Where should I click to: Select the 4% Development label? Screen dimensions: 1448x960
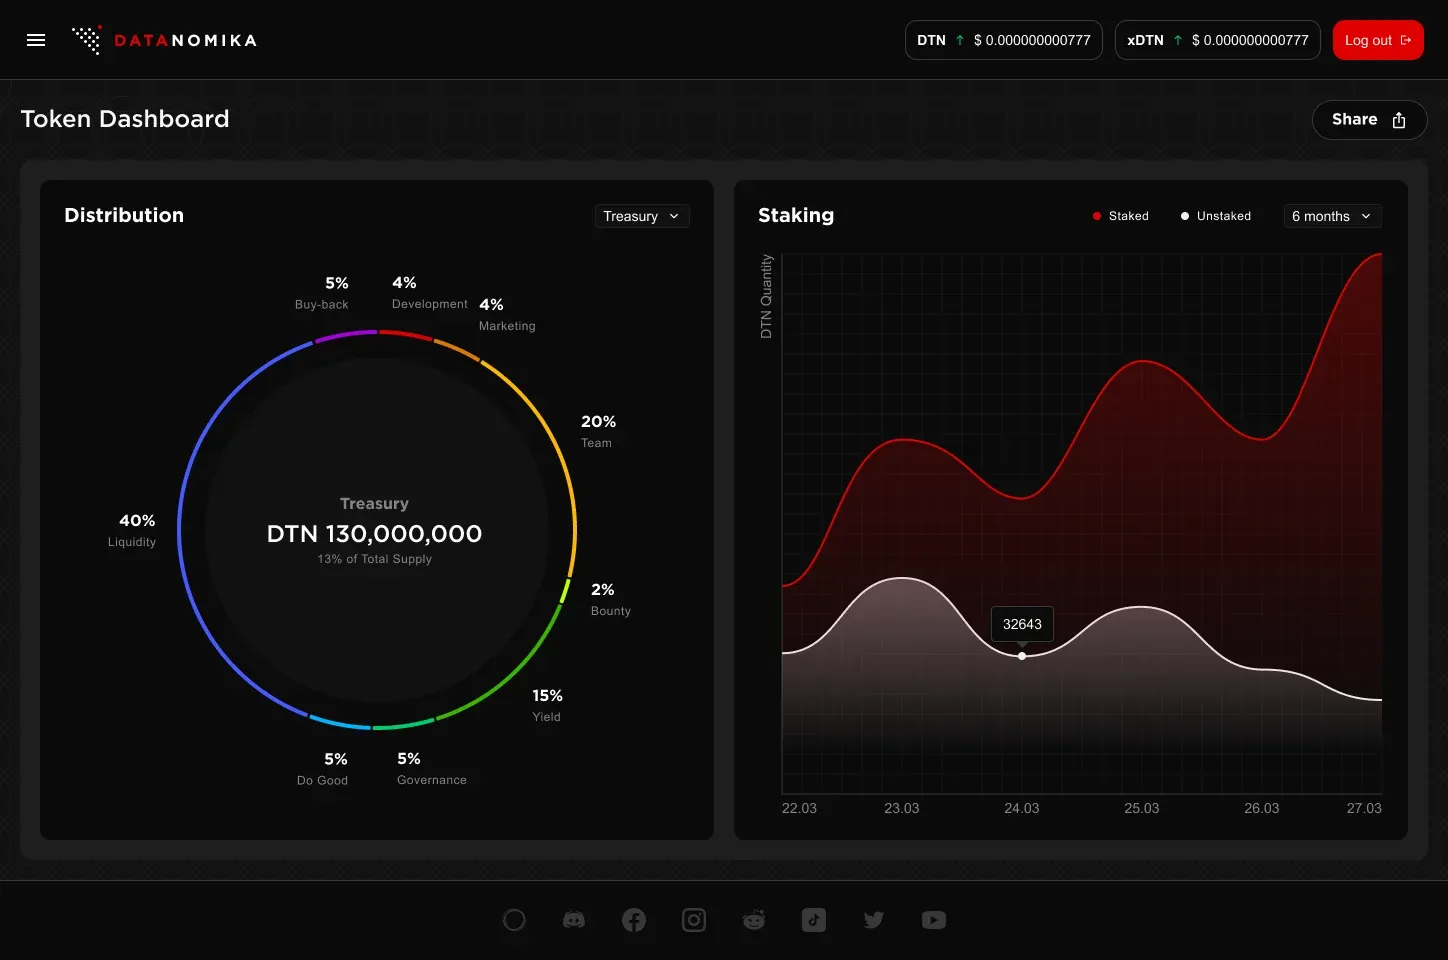pyautogui.click(x=429, y=293)
